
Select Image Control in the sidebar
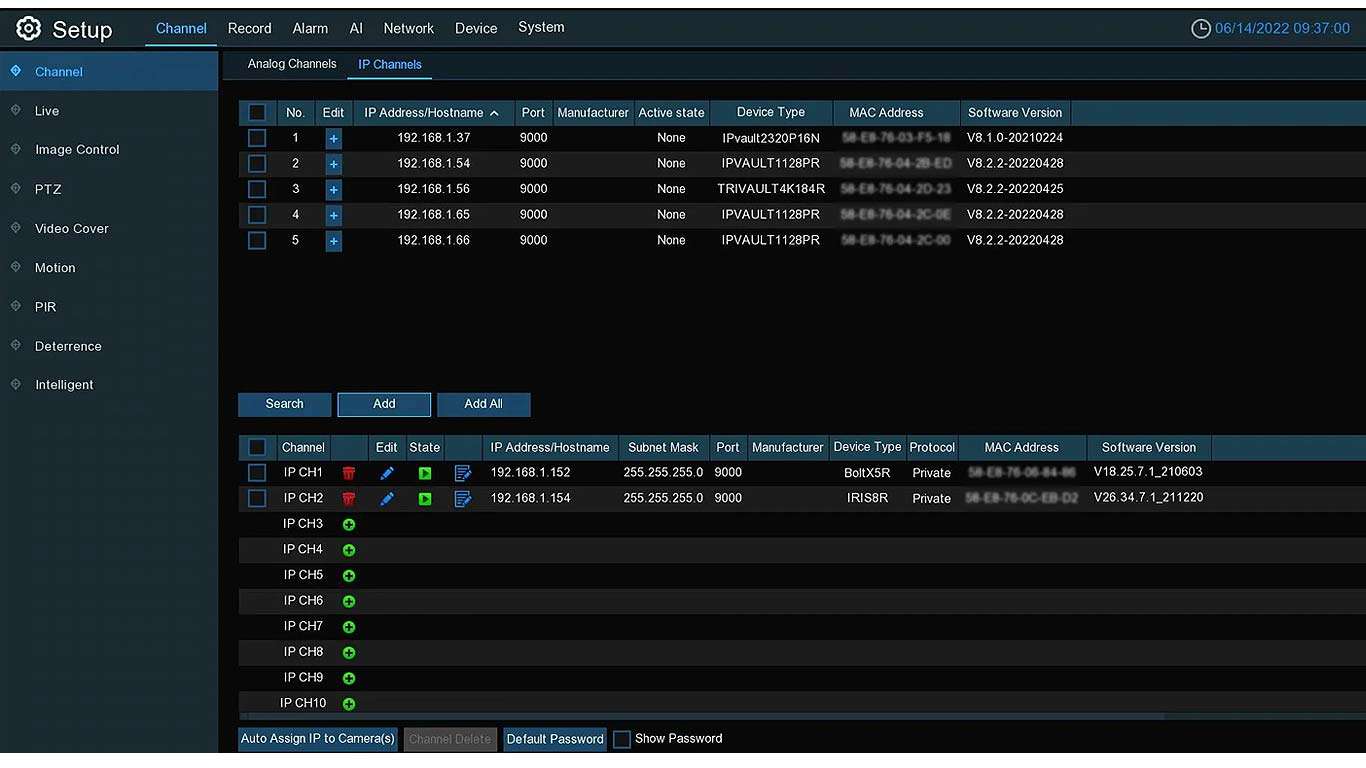pyautogui.click(x=77, y=150)
